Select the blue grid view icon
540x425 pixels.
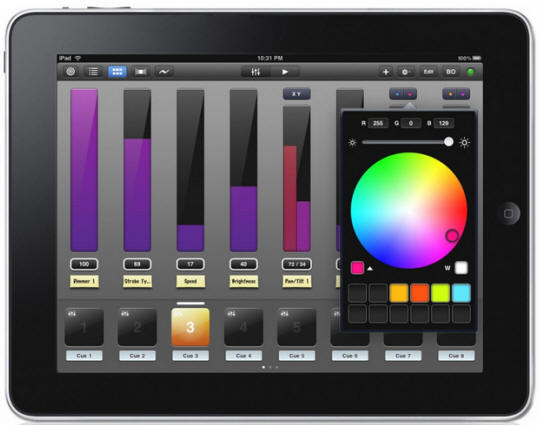pos(117,72)
